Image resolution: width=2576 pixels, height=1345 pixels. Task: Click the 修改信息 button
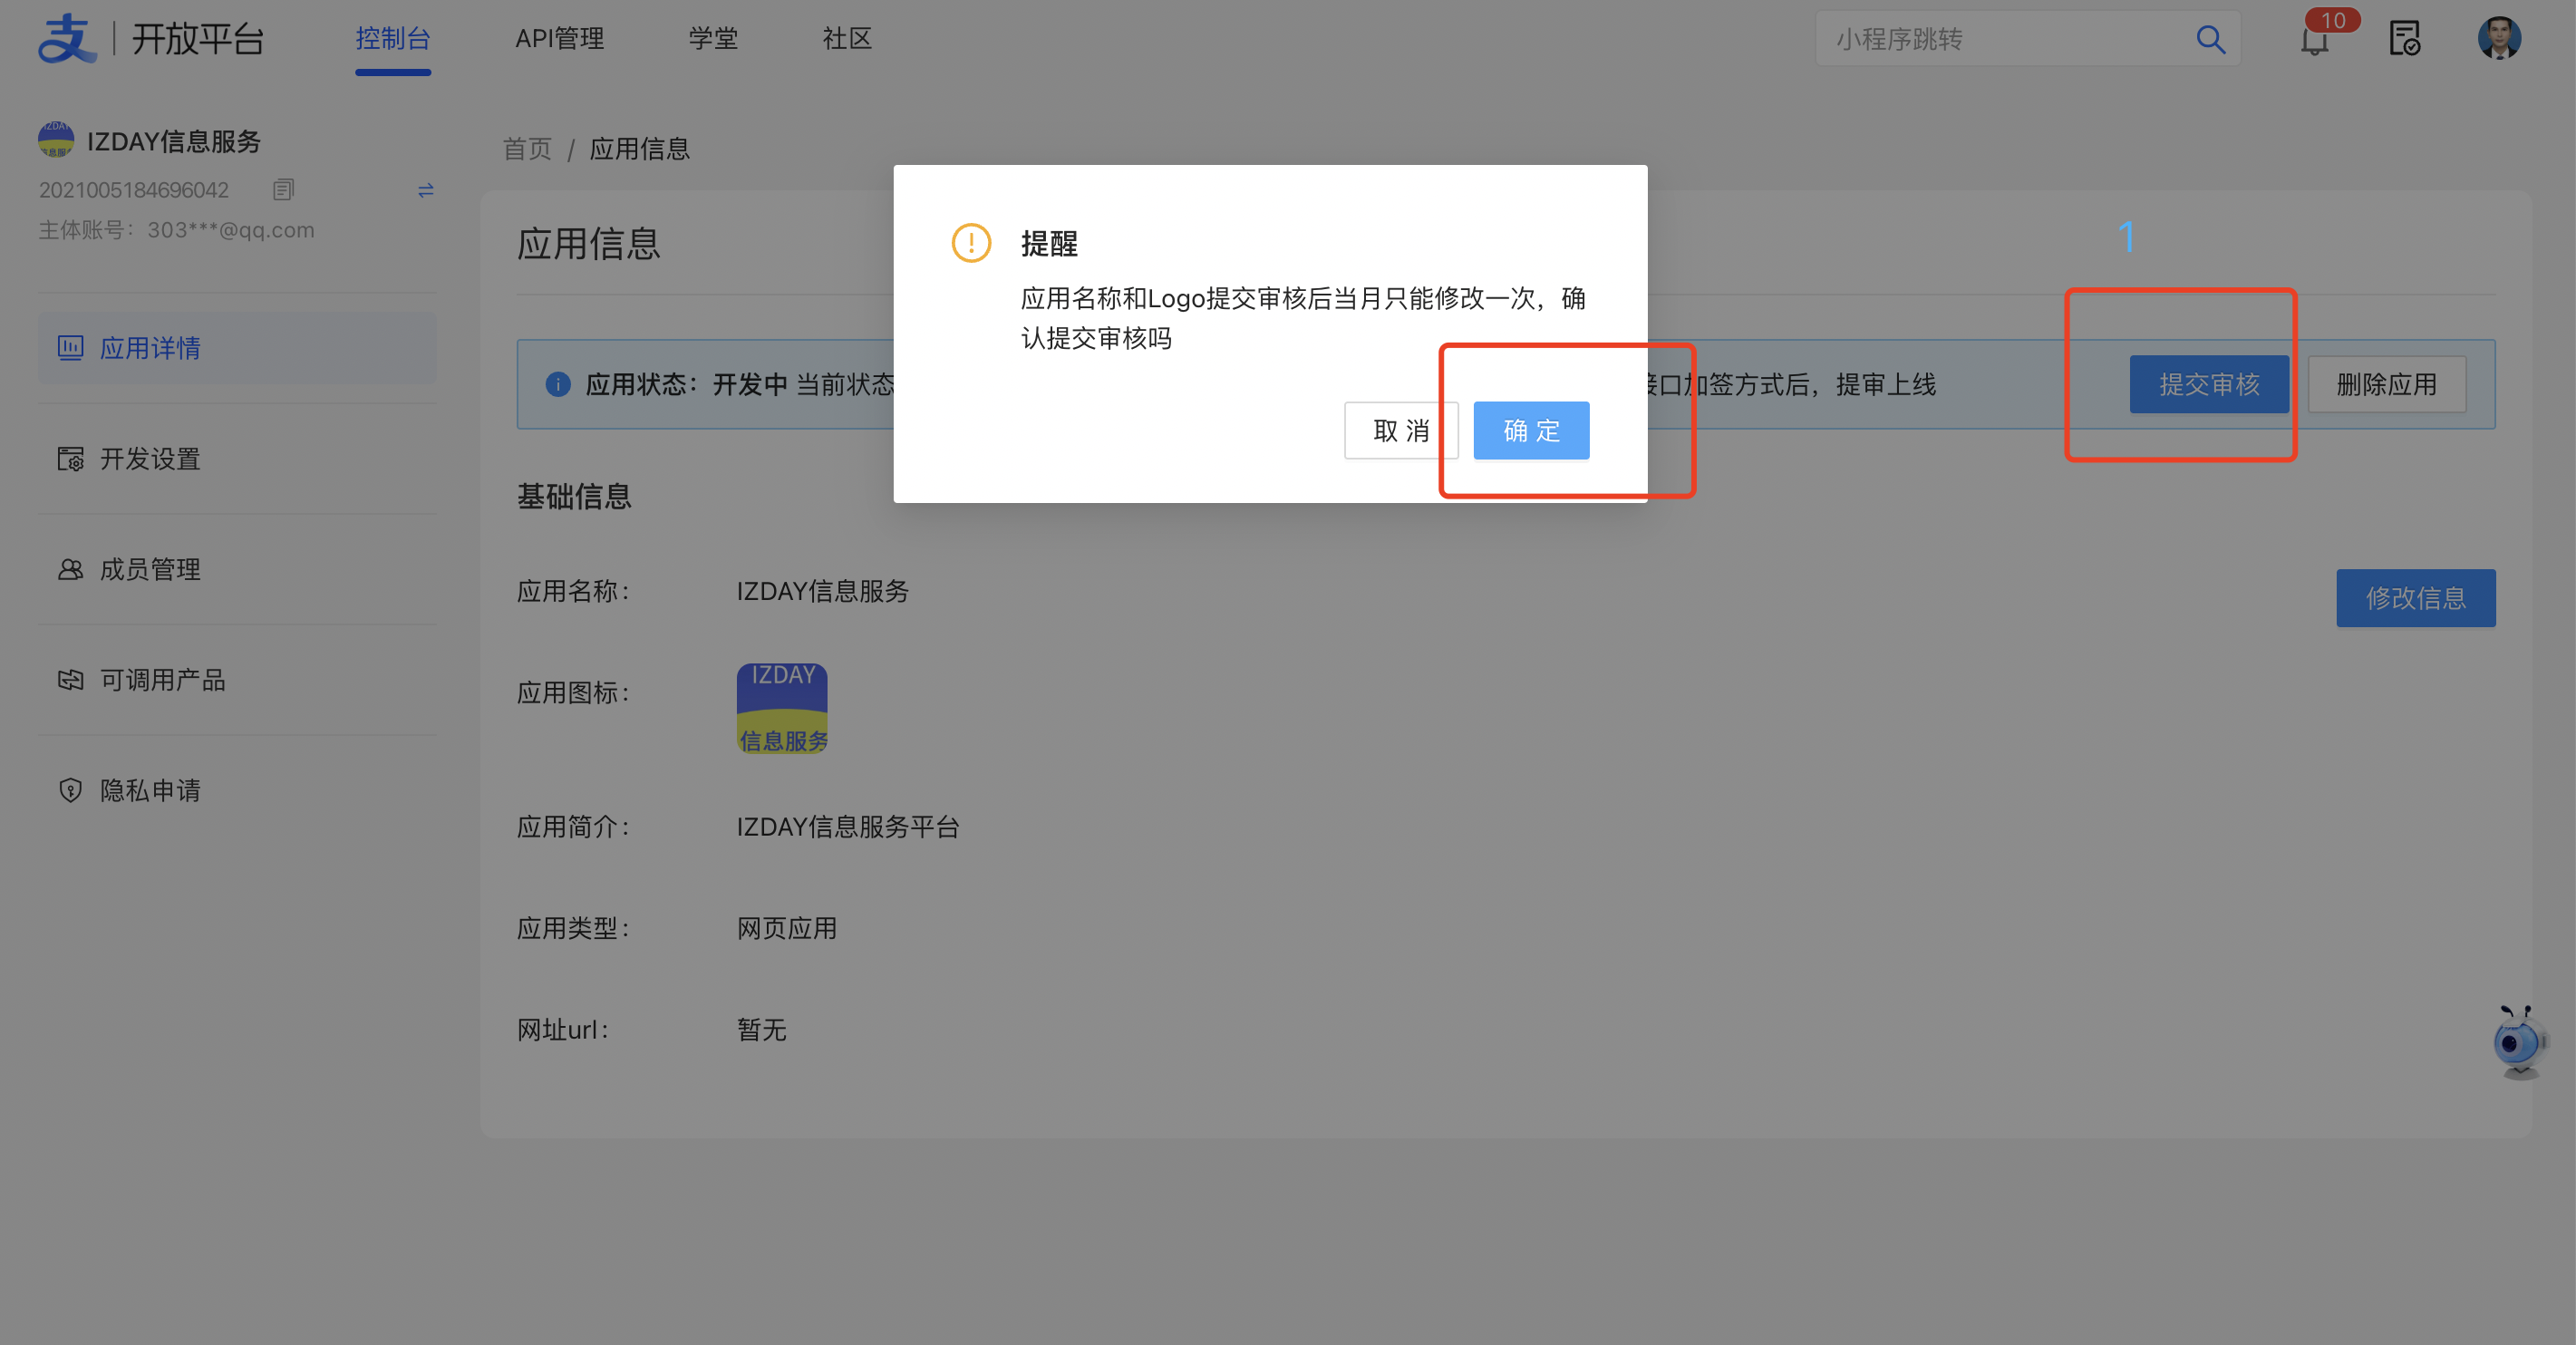pos(2416,597)
